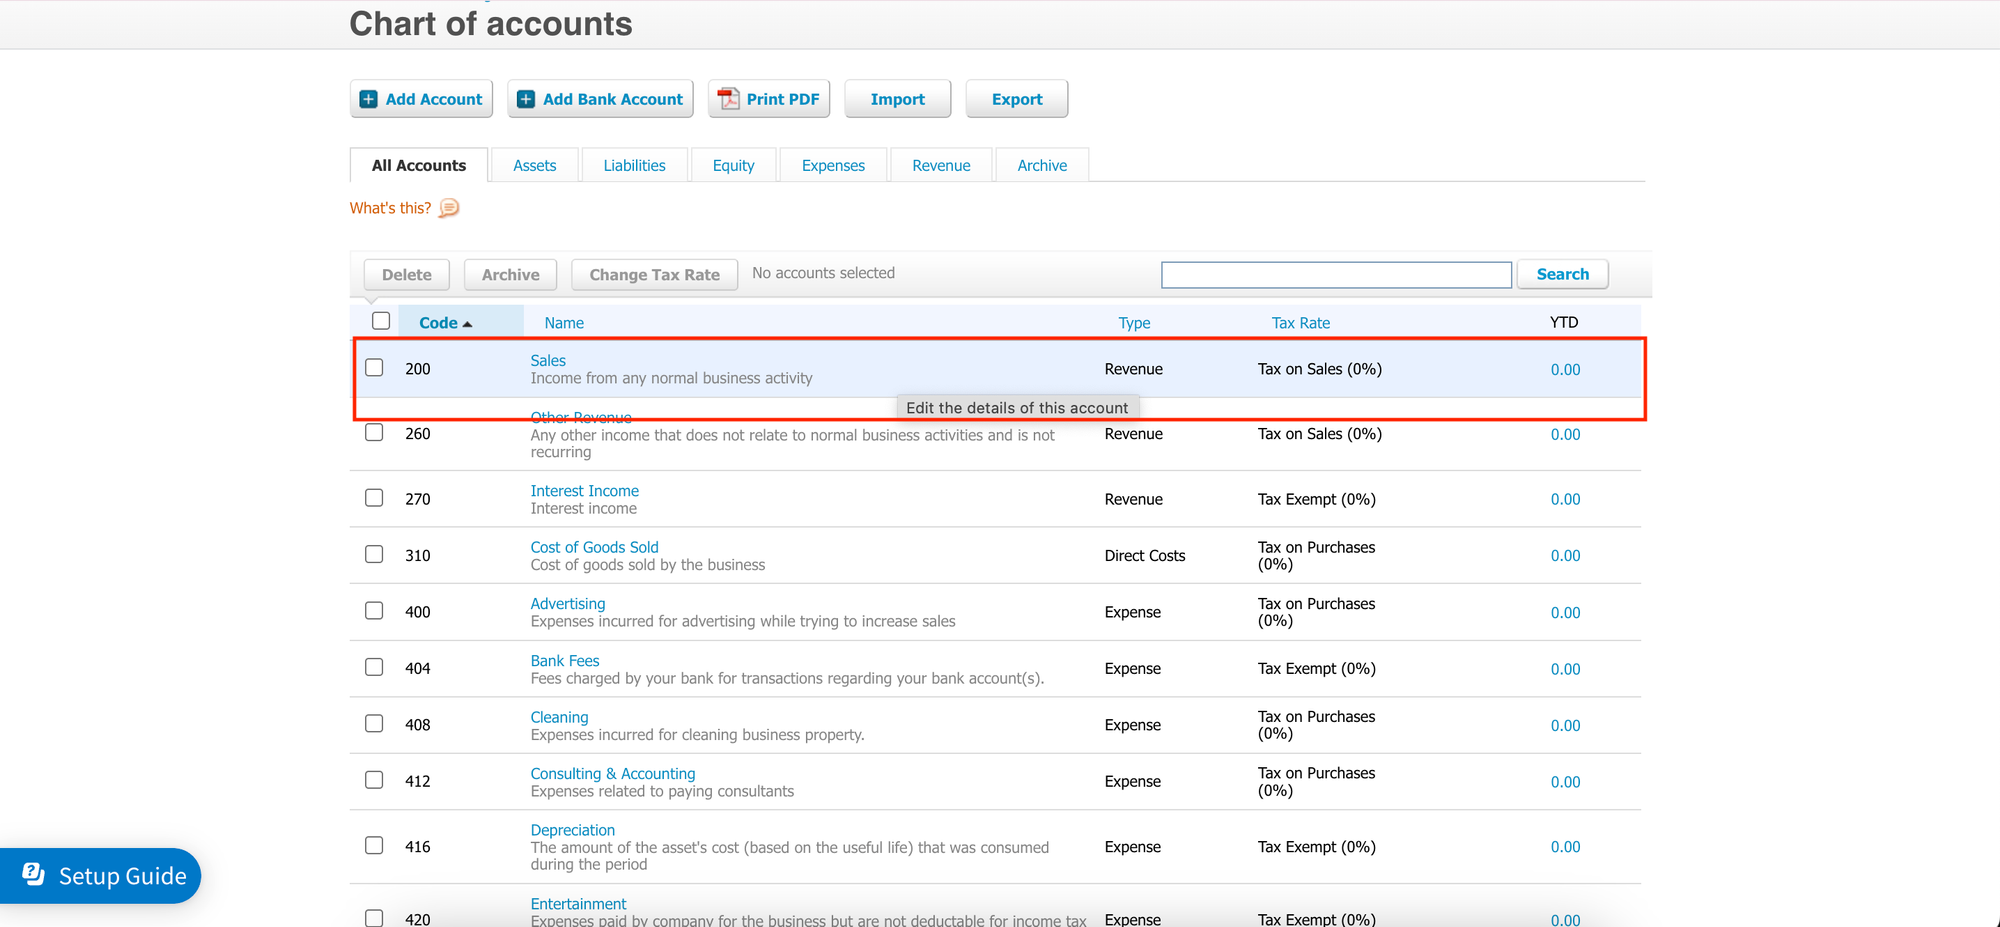Check the box for account 260

pos(374,432)
